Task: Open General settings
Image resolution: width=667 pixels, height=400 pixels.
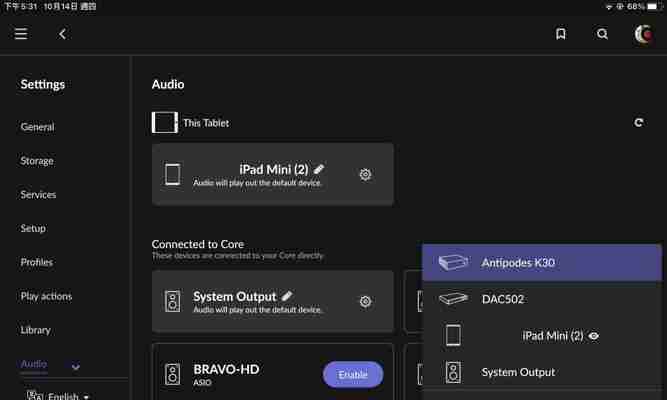Action: [x=37, y=127]
